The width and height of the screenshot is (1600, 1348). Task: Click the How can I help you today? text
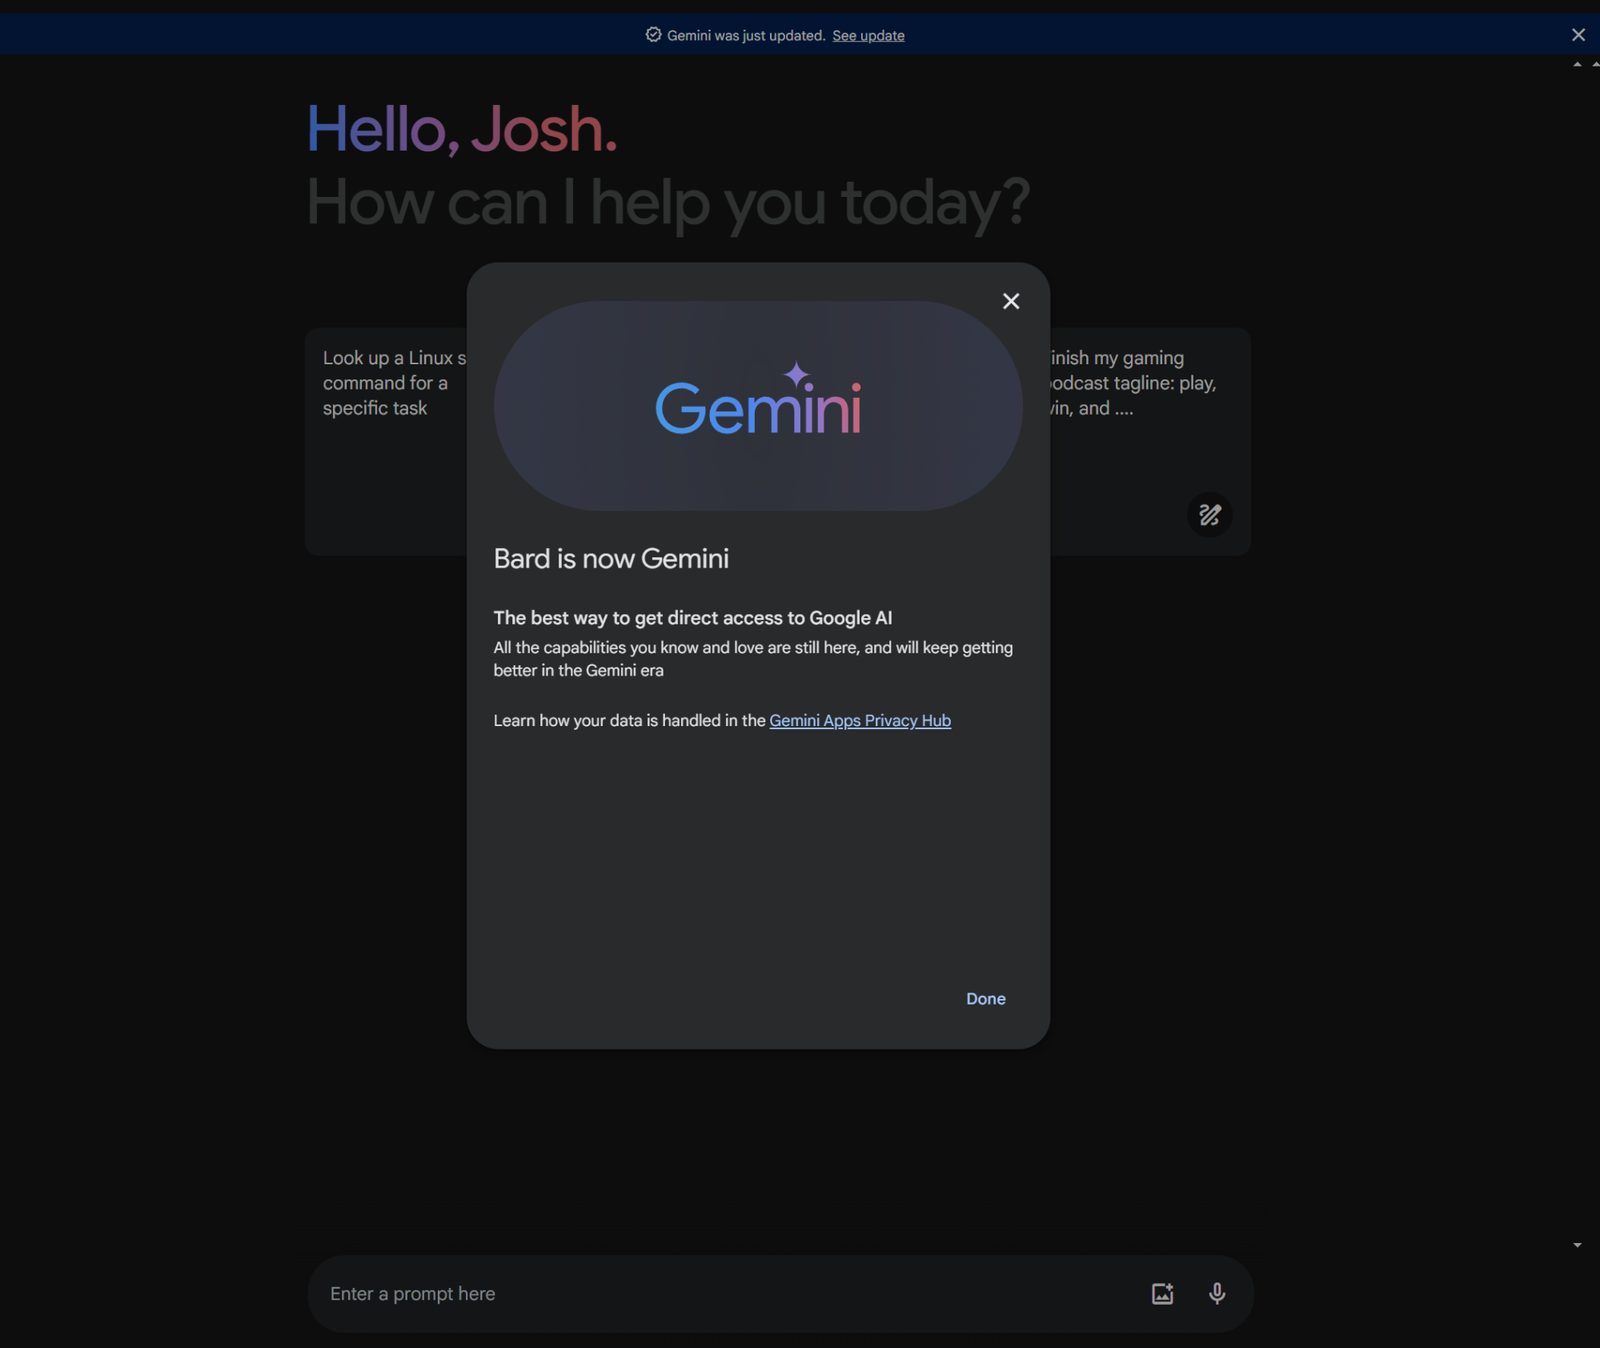[668, 203]
